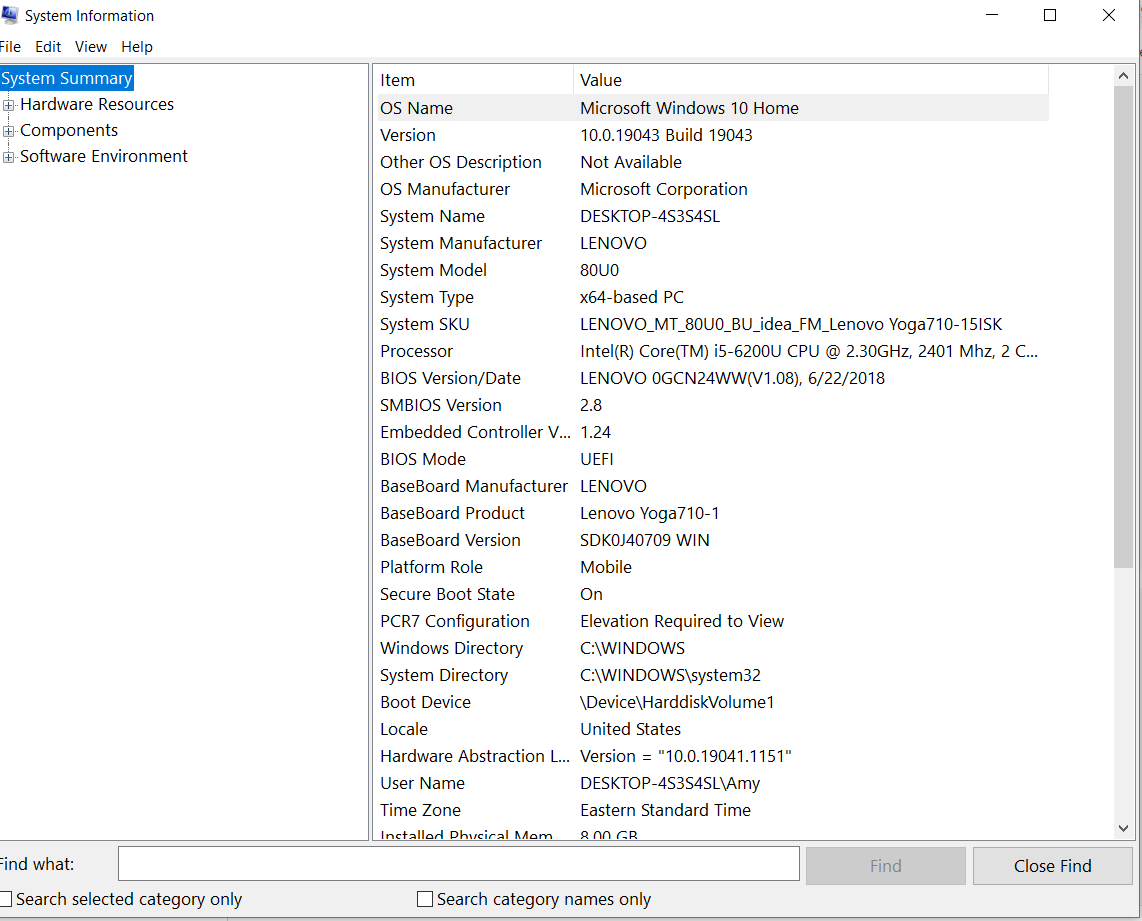Select the Components tree item

click(x=69, y=130)
